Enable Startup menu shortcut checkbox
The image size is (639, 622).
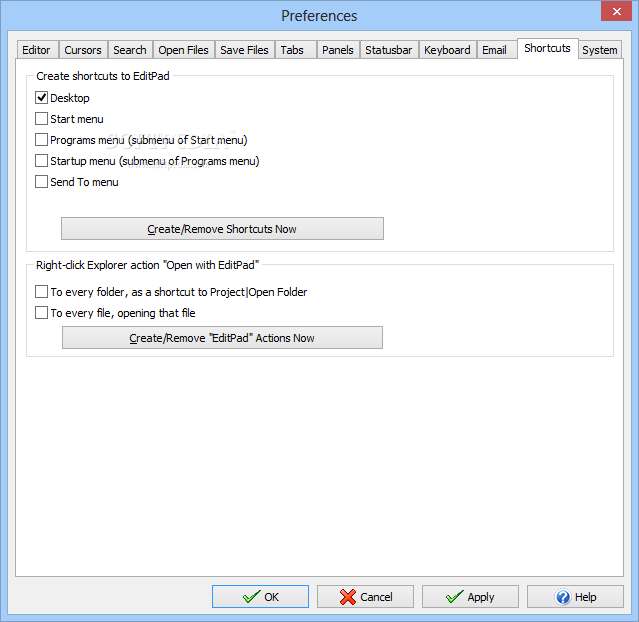pos(41,161)
